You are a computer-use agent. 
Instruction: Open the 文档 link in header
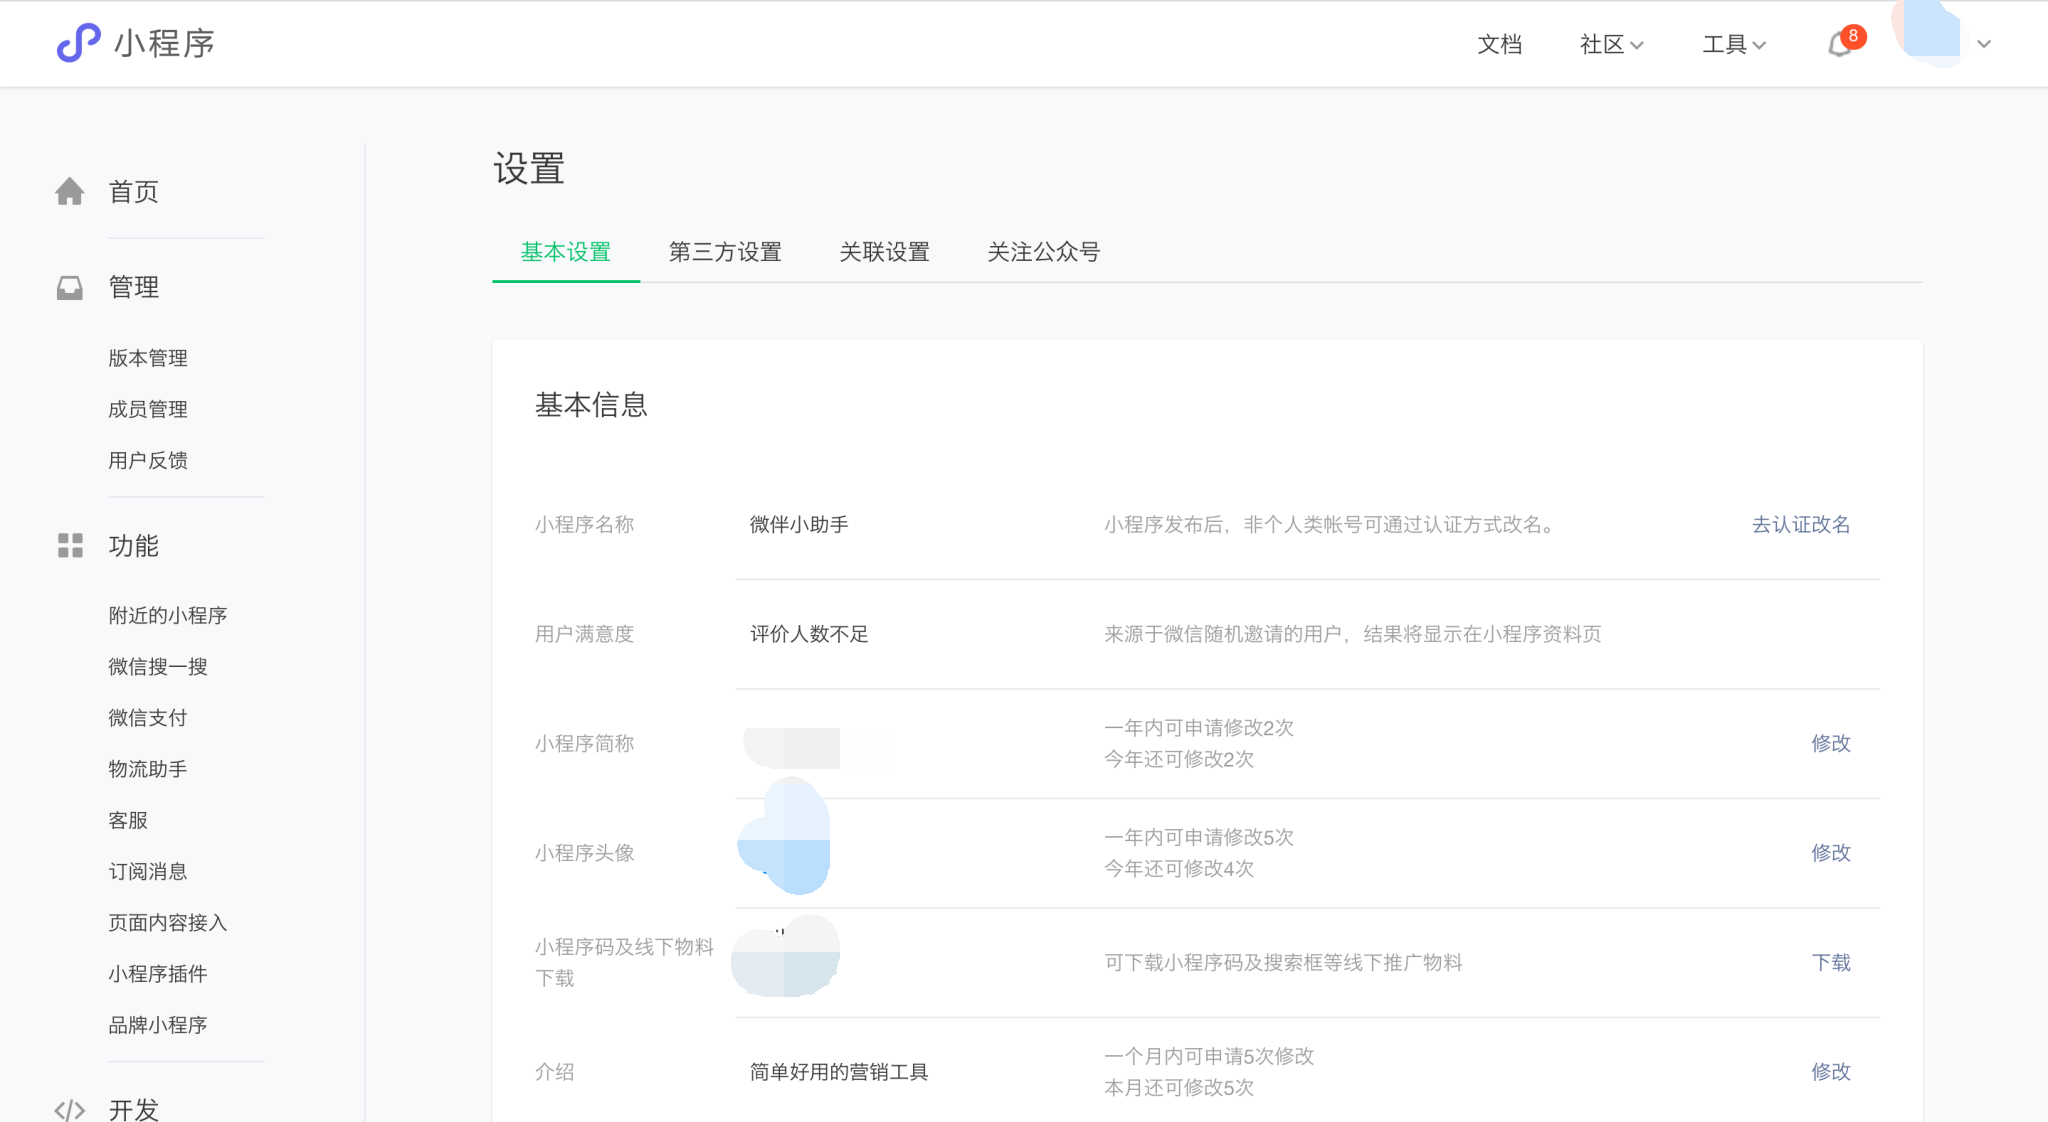coord(1499,44)
